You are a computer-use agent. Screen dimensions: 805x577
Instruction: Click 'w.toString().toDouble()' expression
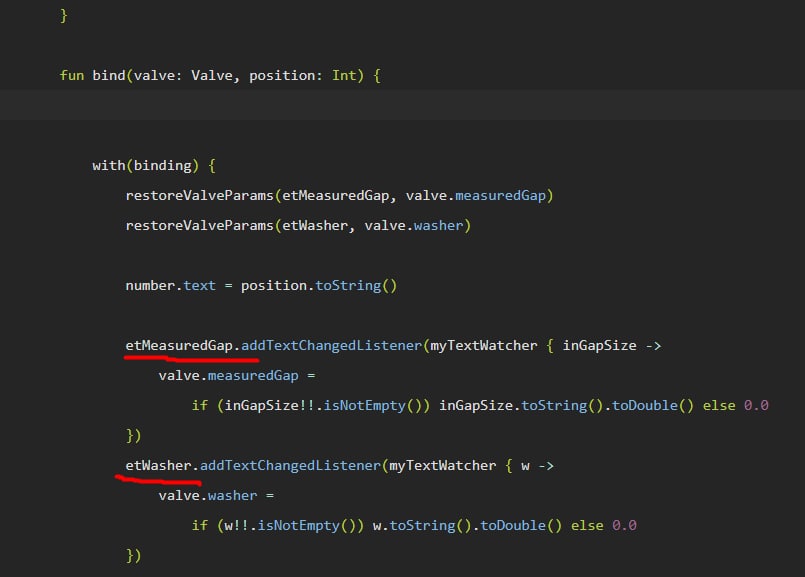tap(467, 526)
